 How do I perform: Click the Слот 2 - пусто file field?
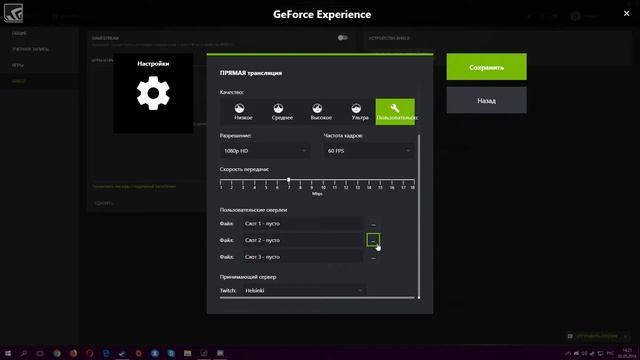[x=302, y=240]
